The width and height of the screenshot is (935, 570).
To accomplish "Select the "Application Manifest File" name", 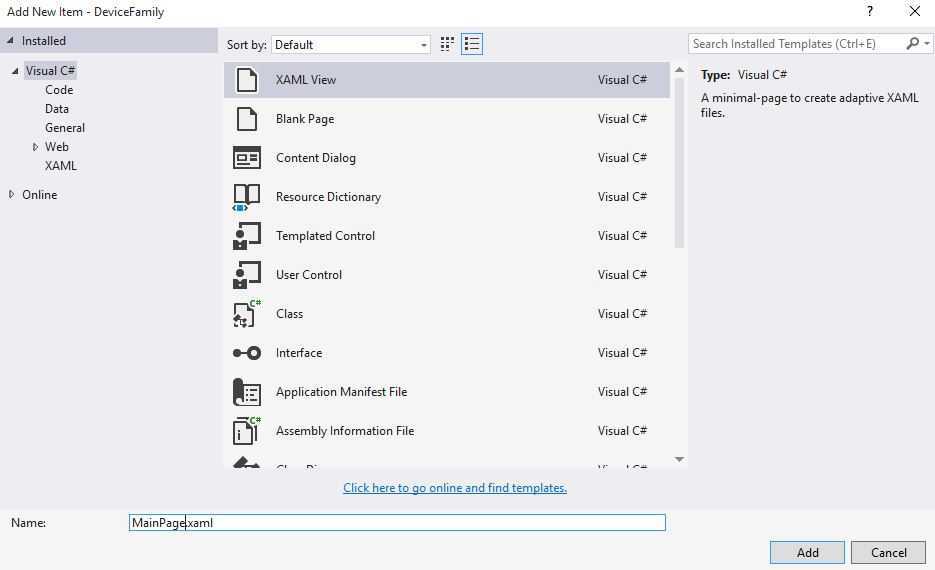I will coord(341,392).
